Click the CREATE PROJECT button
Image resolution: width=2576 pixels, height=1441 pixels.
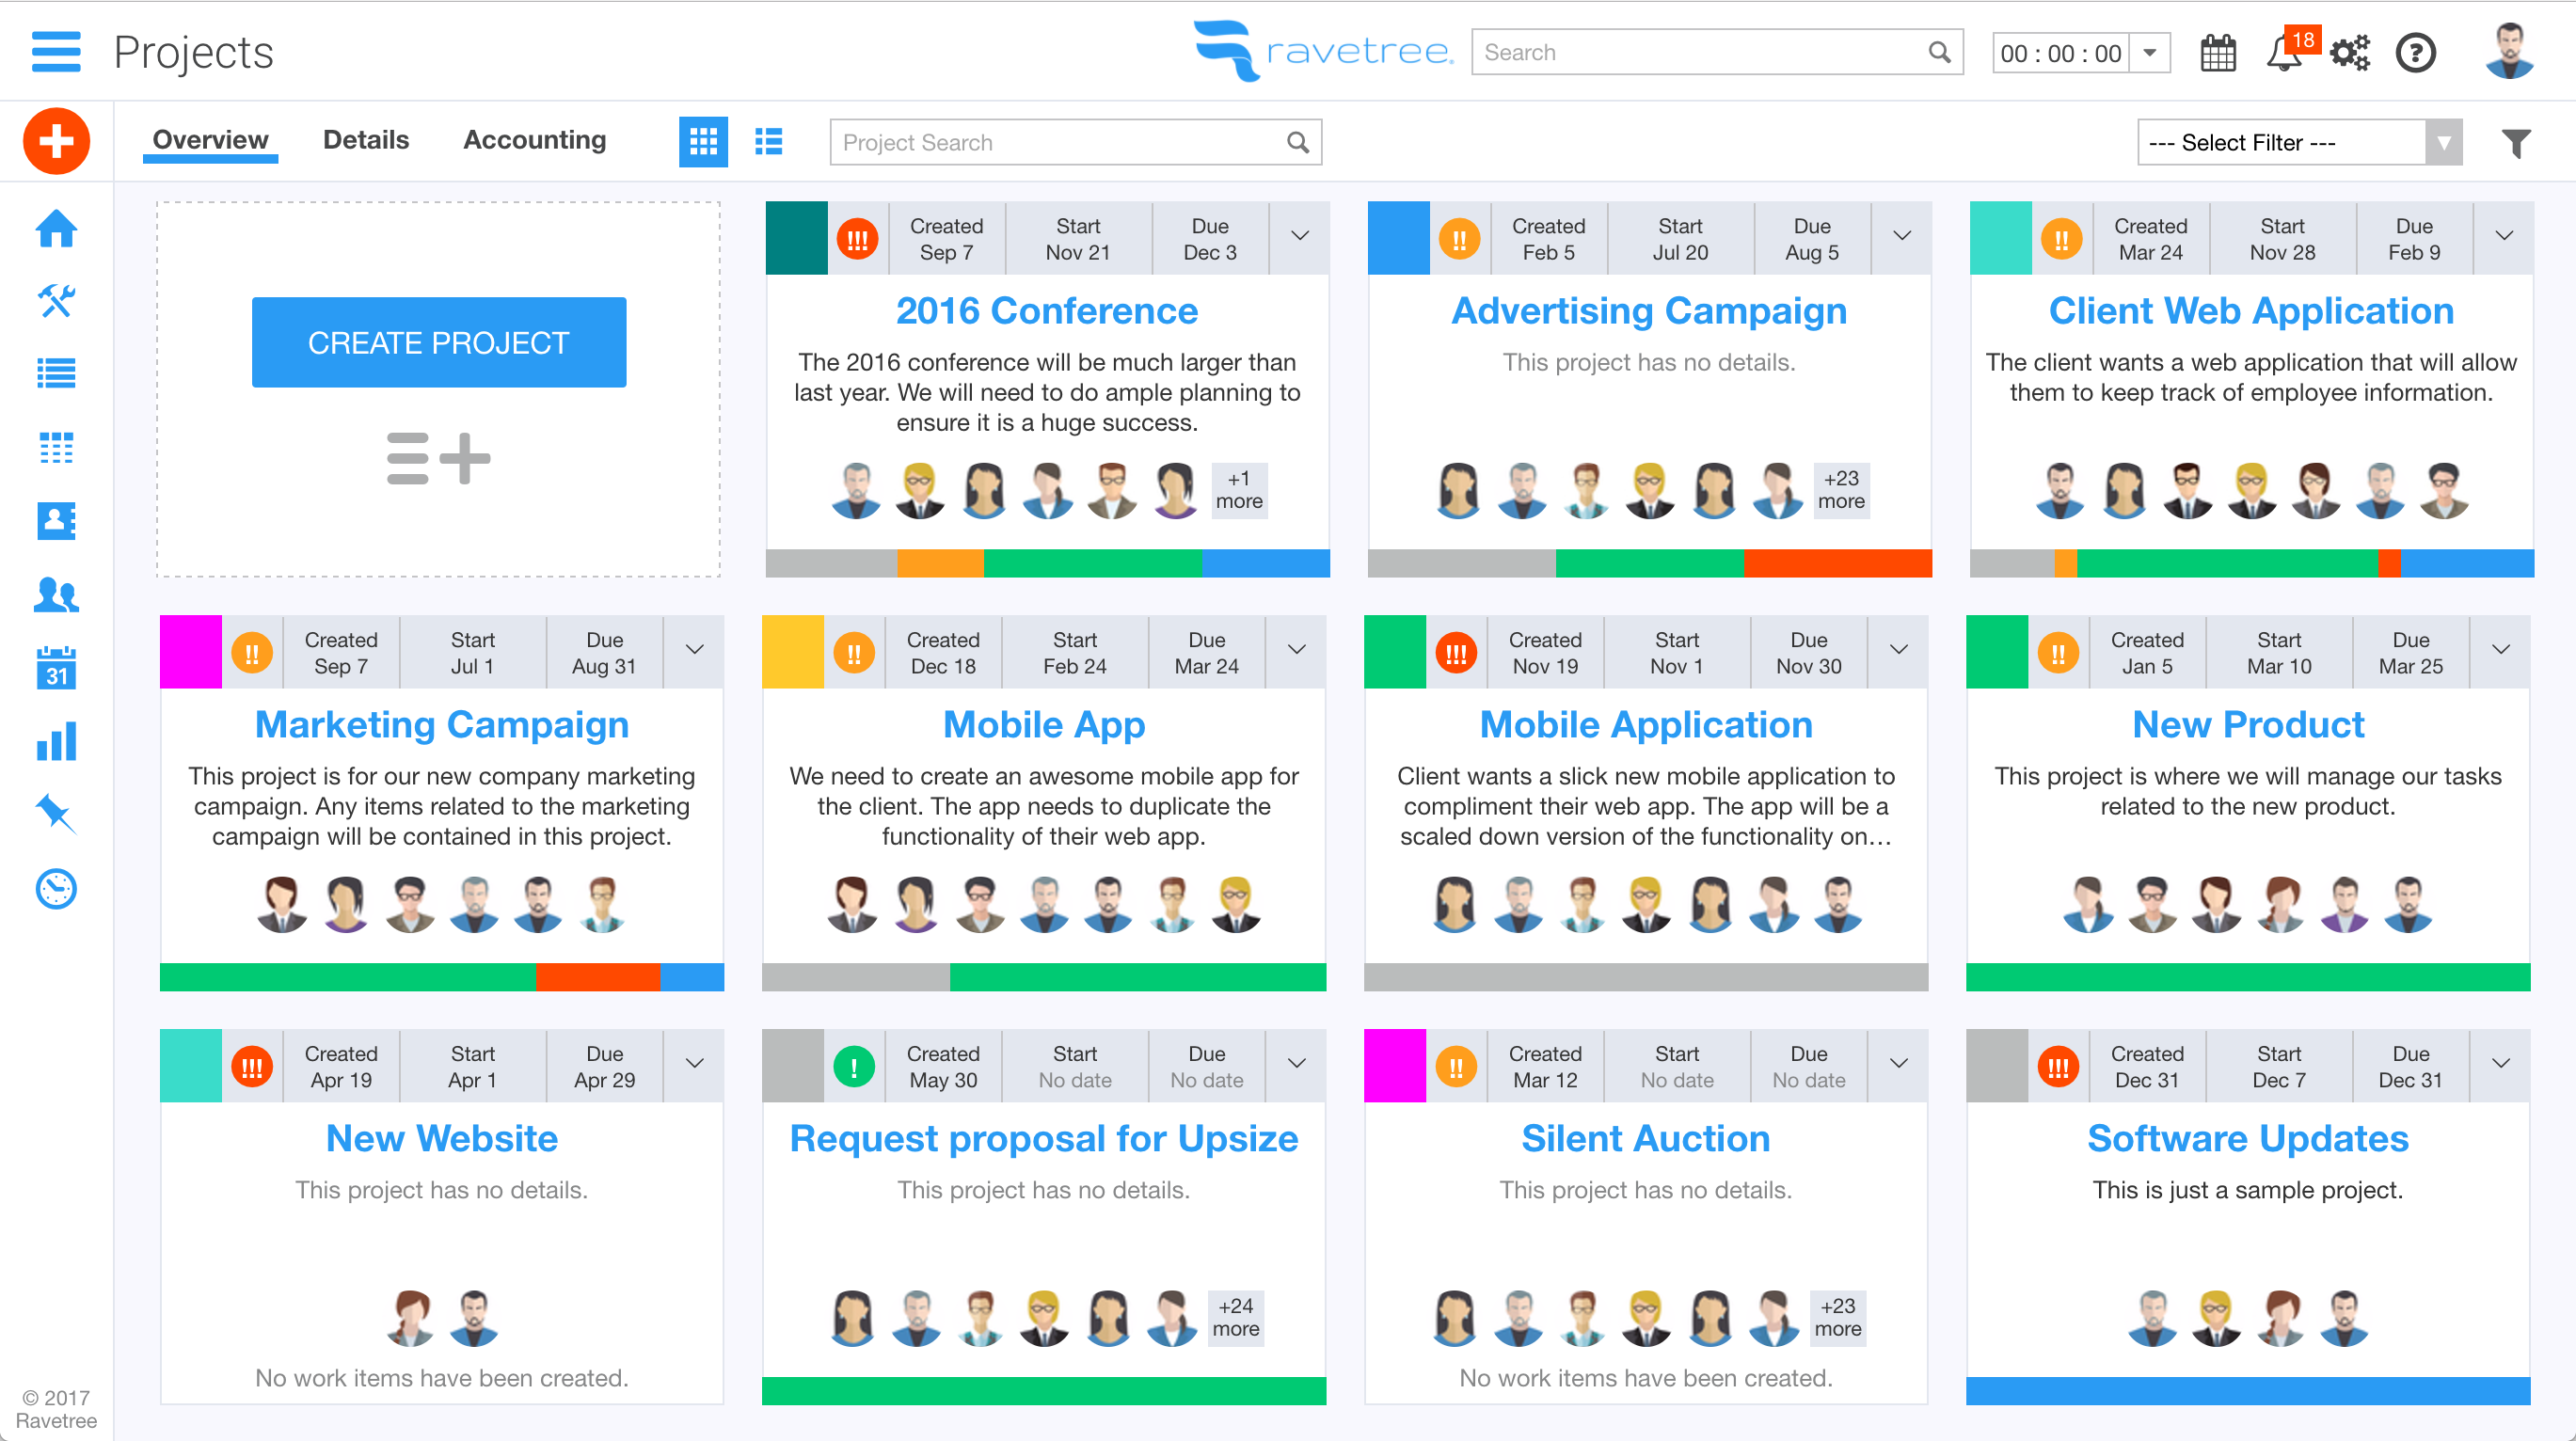(x=439, y=342)
